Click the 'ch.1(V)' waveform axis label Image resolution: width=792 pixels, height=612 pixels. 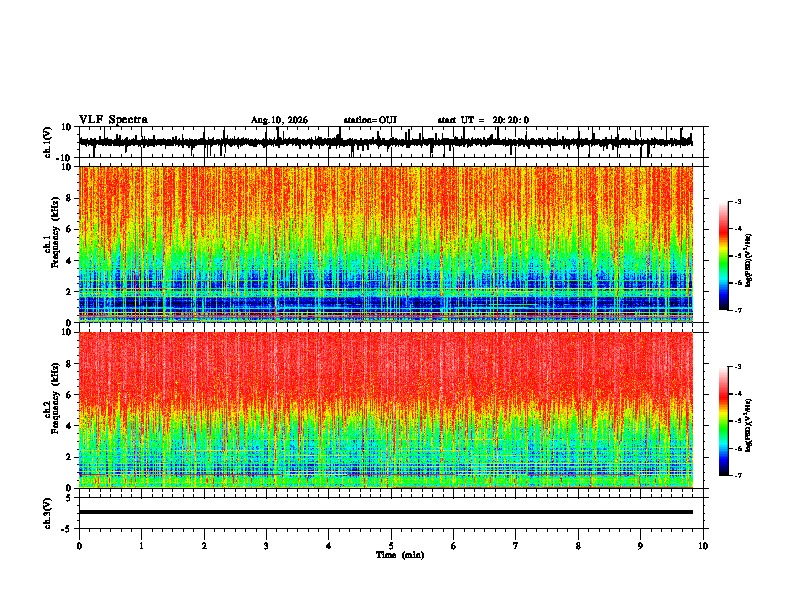click(x=47, y=142)
